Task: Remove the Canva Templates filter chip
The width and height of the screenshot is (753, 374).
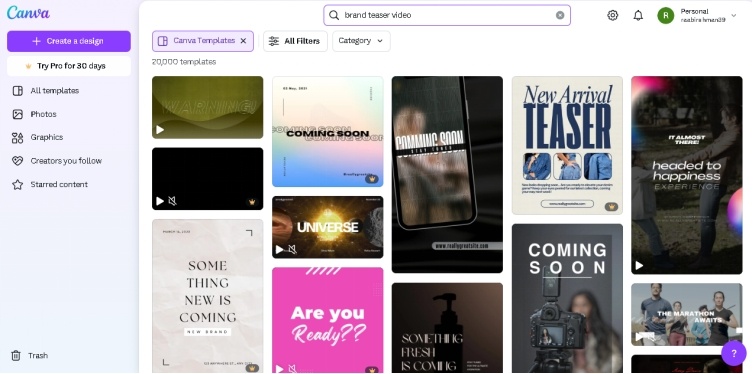Action: 243,41
